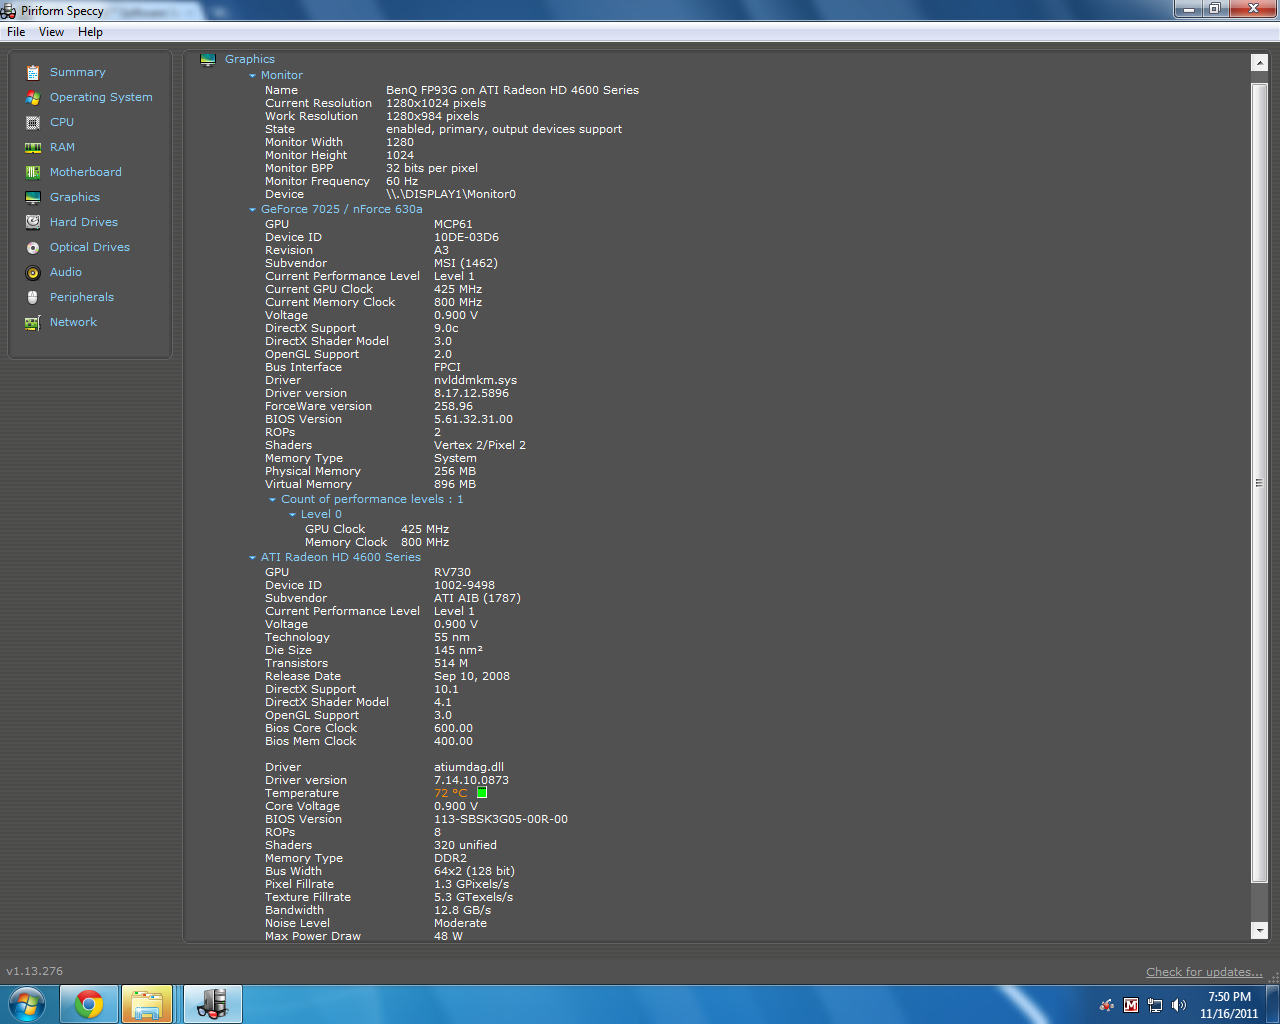The image size is (1280, 1024).
Task: Click the RV730 GPU value
Action: click(452, 572)
